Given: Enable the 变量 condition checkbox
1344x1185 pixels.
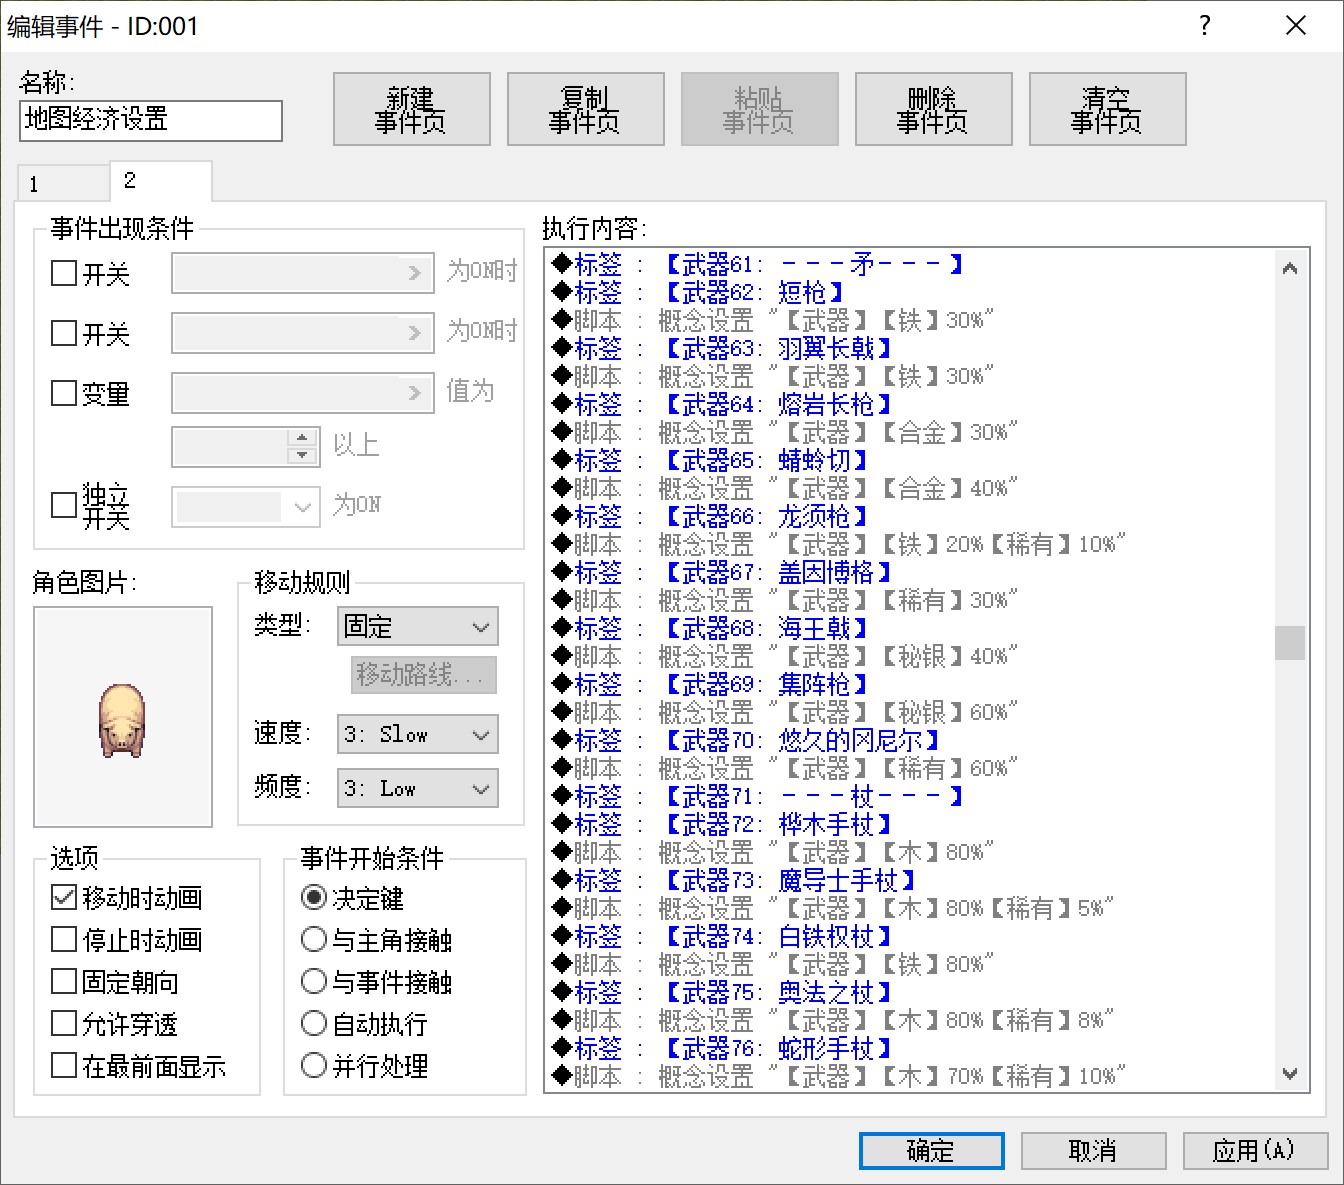Looking at the screenshot, I should pyautogui.click(x=64, y=393).
